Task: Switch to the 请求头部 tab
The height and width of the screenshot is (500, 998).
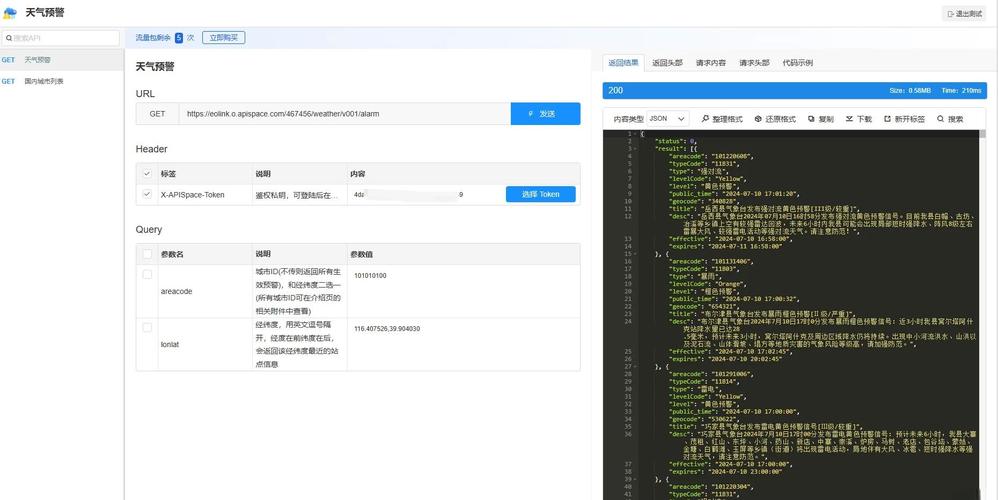Action: (754, 63)
